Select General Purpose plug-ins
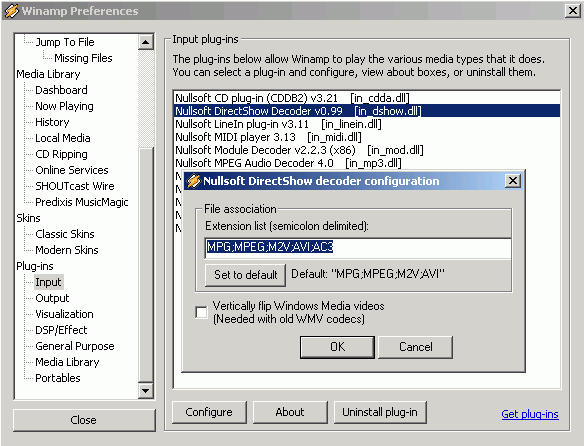The image size is (584, 446). (74, 347)
